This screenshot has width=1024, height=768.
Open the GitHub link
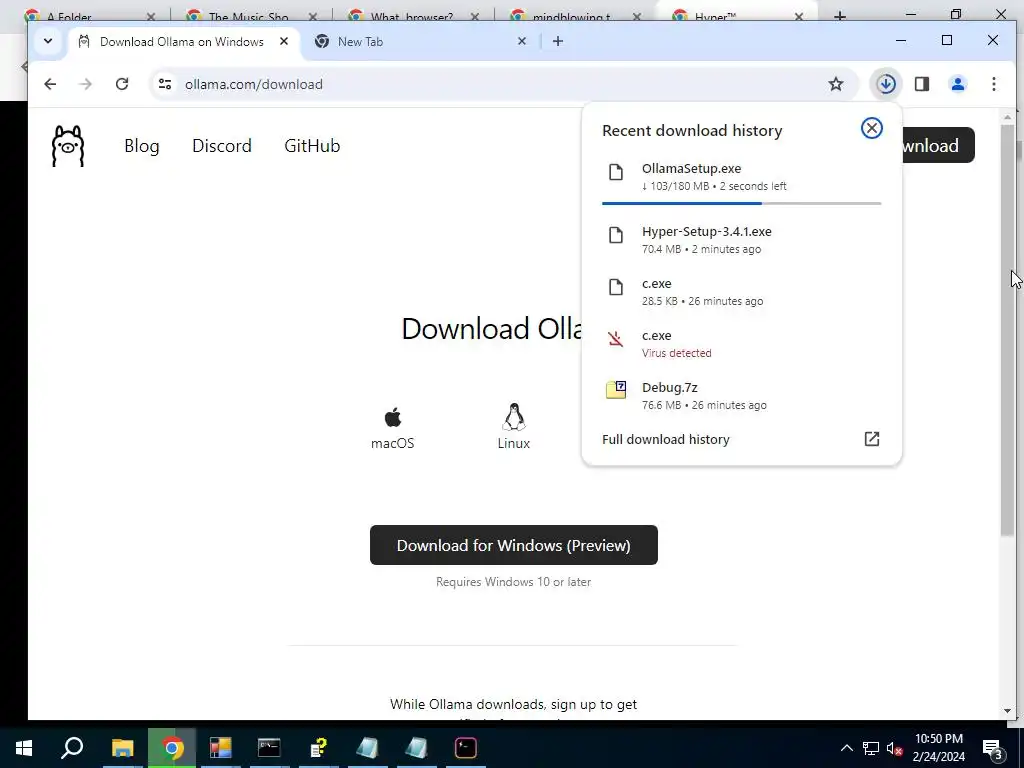pos(312,146)
